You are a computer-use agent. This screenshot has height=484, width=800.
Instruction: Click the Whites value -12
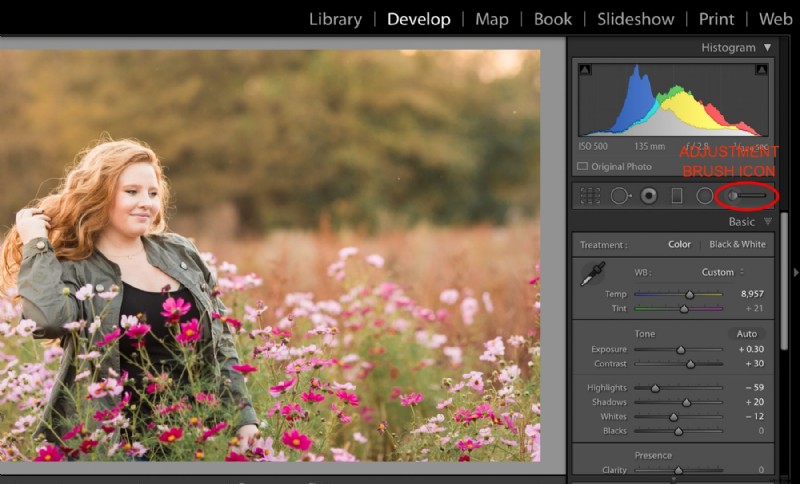755,416
